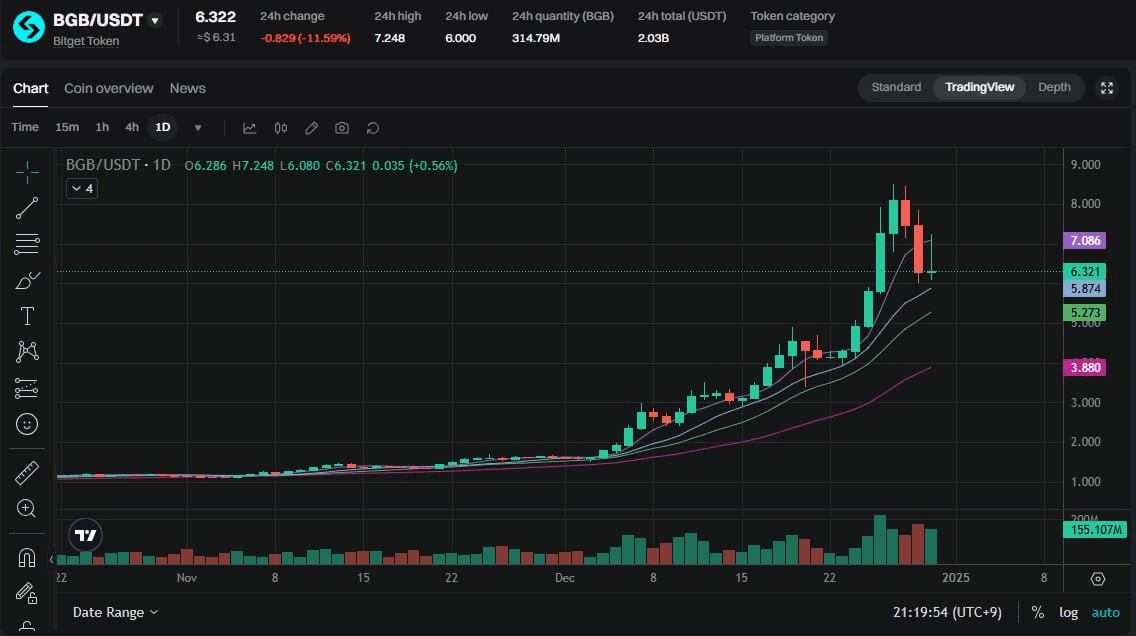Open the text annotation tool

[x=27, y=316]
